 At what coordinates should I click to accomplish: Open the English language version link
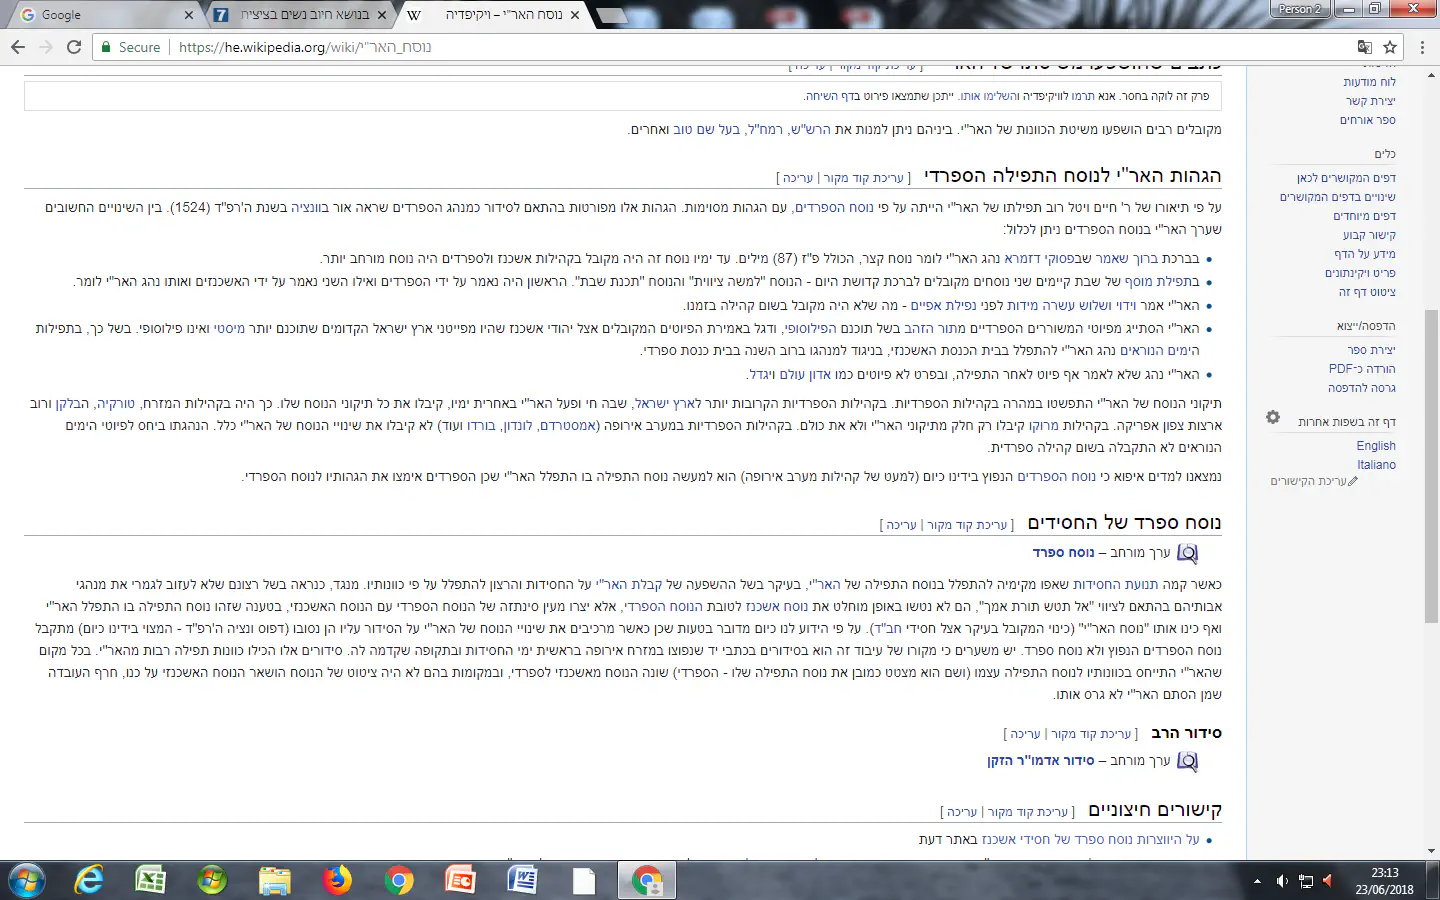[1376, 446]
